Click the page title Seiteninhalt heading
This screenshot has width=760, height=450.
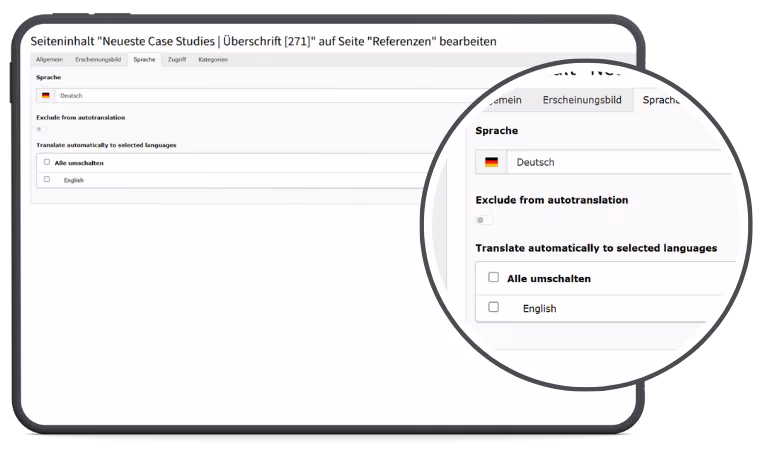click(x=263, y=42)
